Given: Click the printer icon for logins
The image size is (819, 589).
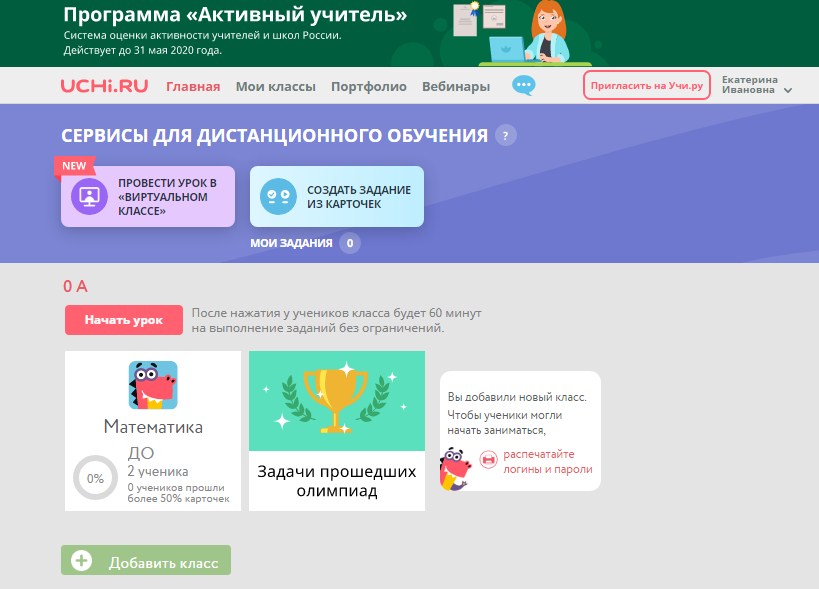Looking at the screenshot, I should 488,460.
